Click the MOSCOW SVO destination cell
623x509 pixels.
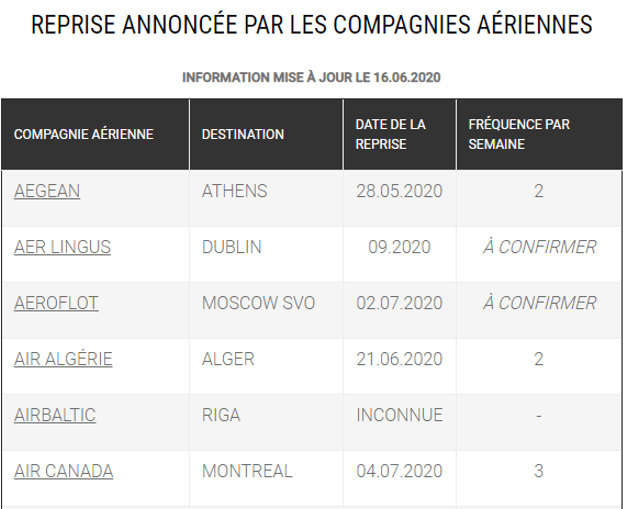[266, 311]
